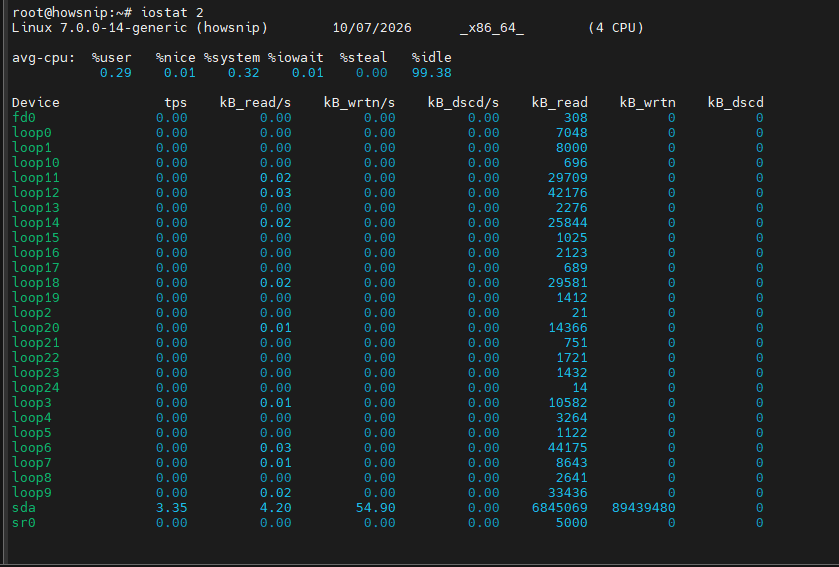Click the loop9 device name

(x=32, y=492)
